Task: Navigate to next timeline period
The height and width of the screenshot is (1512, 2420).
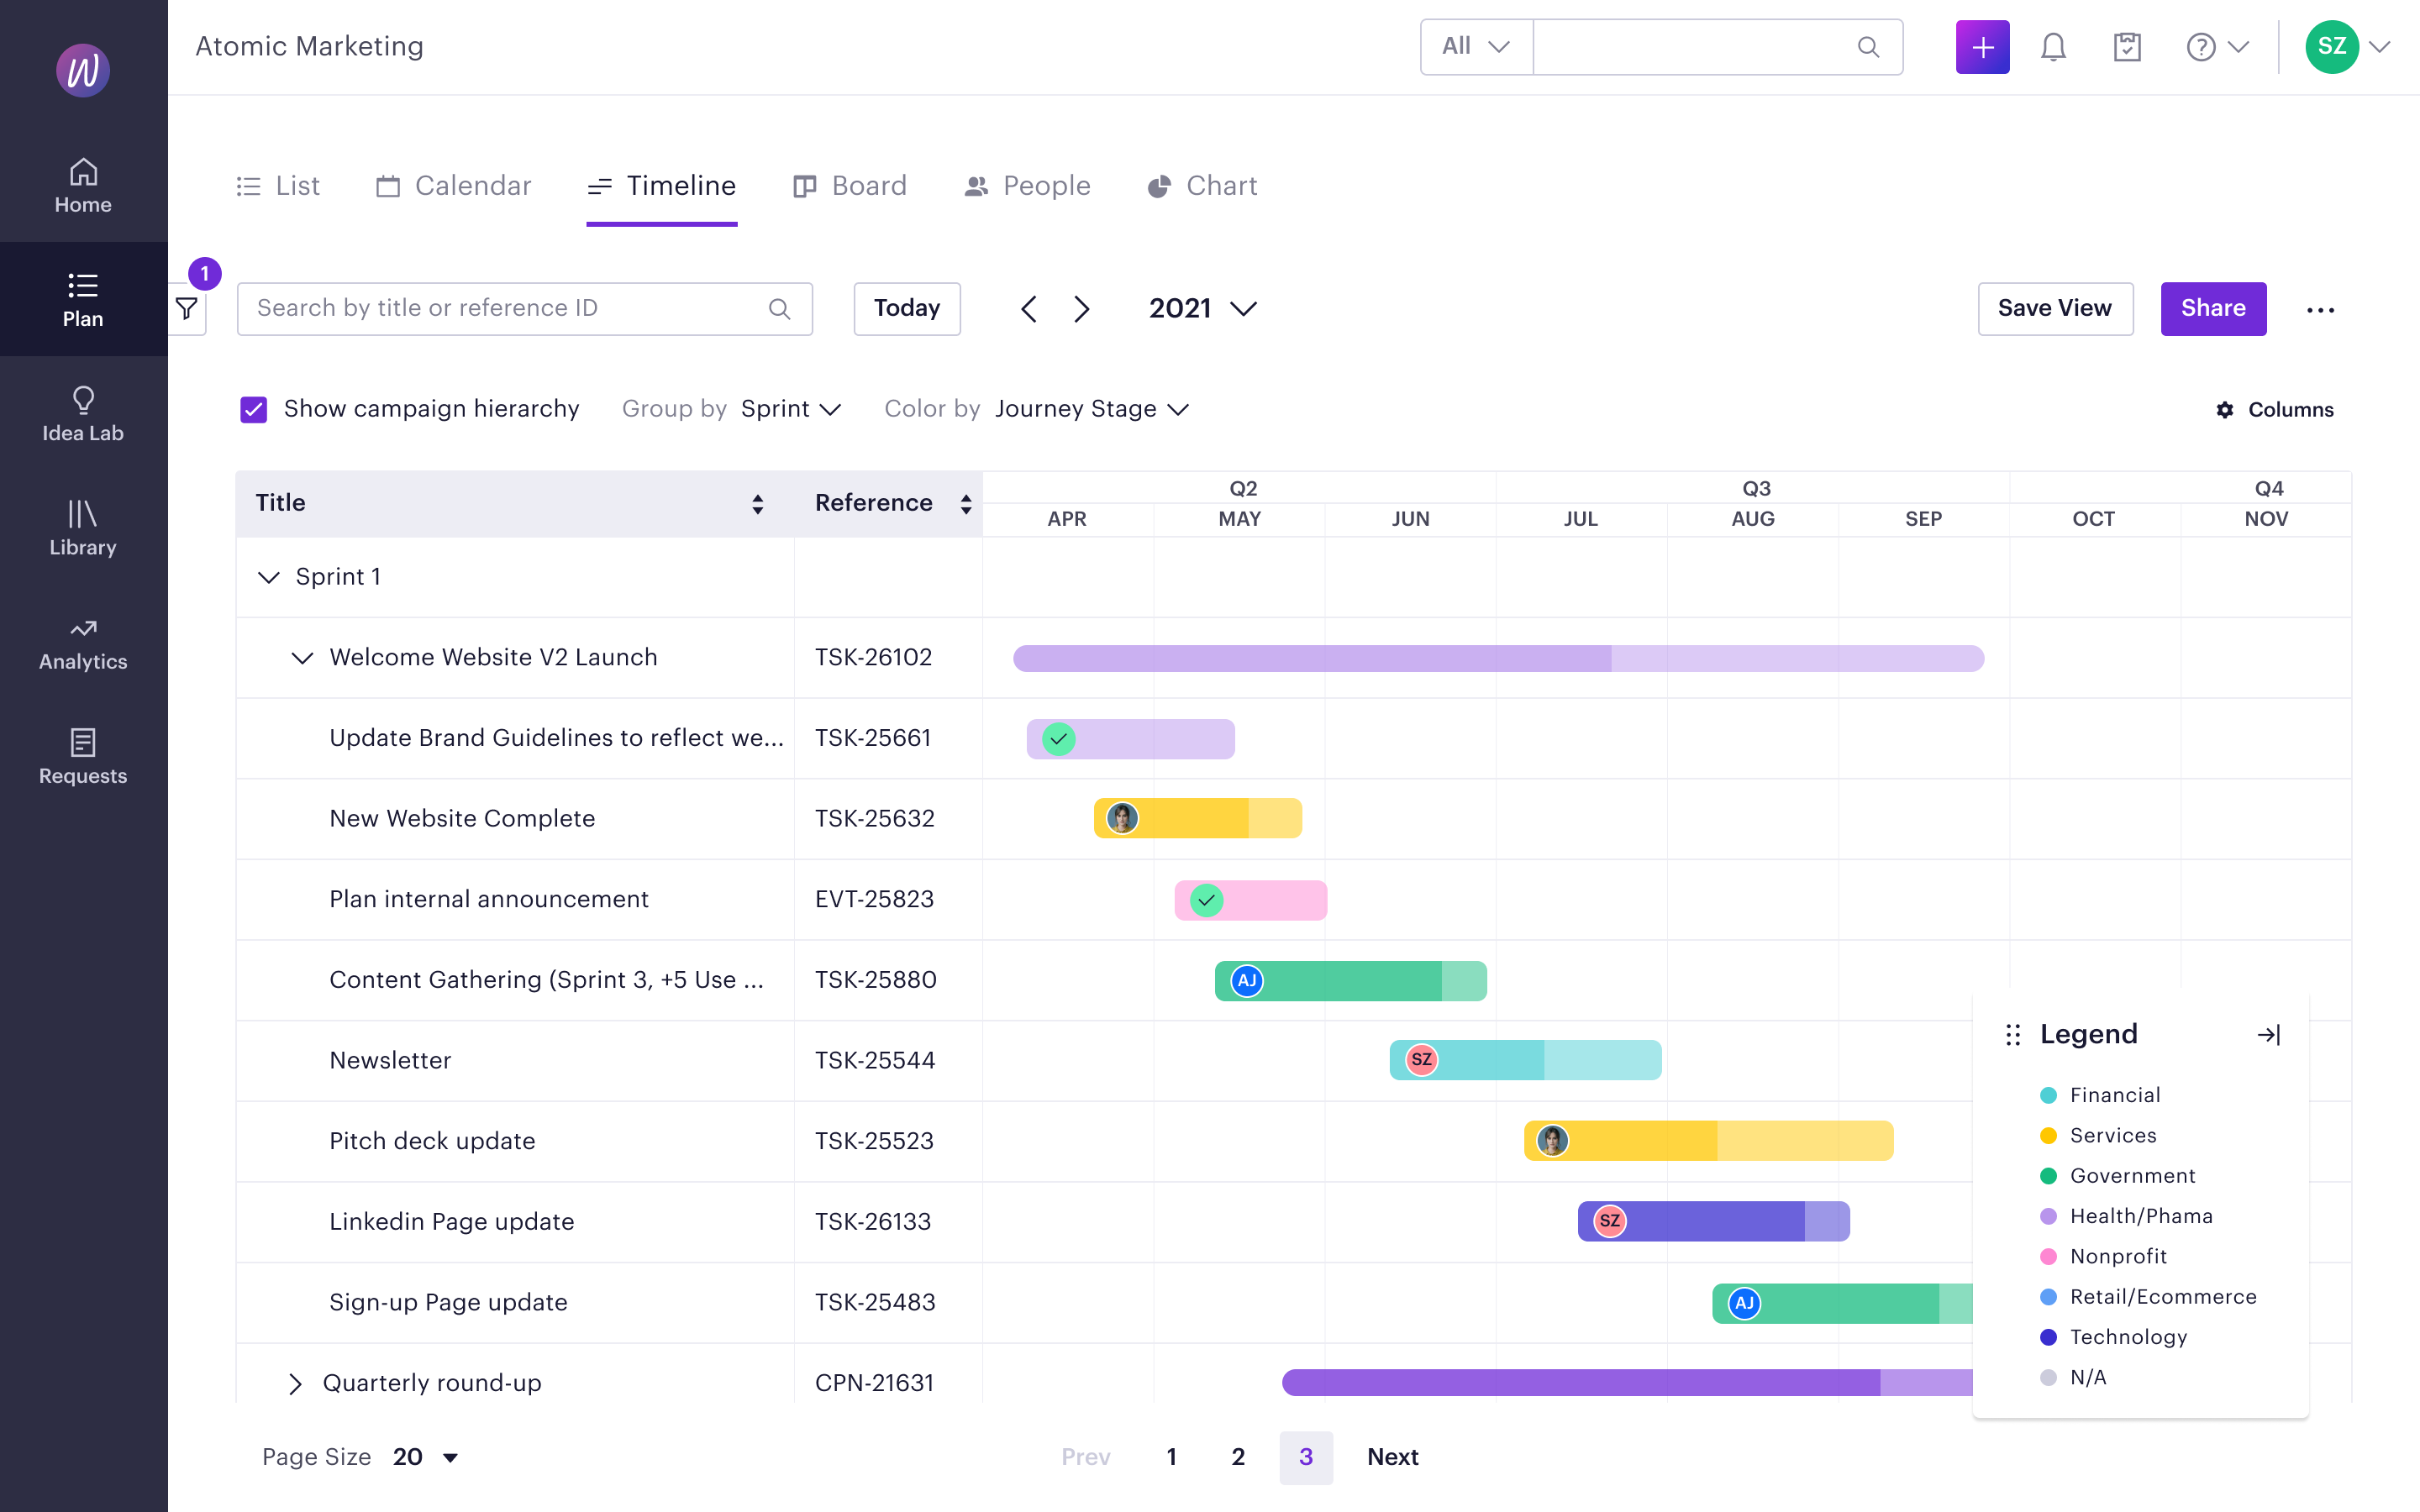Action: (x=1081, y=309)
